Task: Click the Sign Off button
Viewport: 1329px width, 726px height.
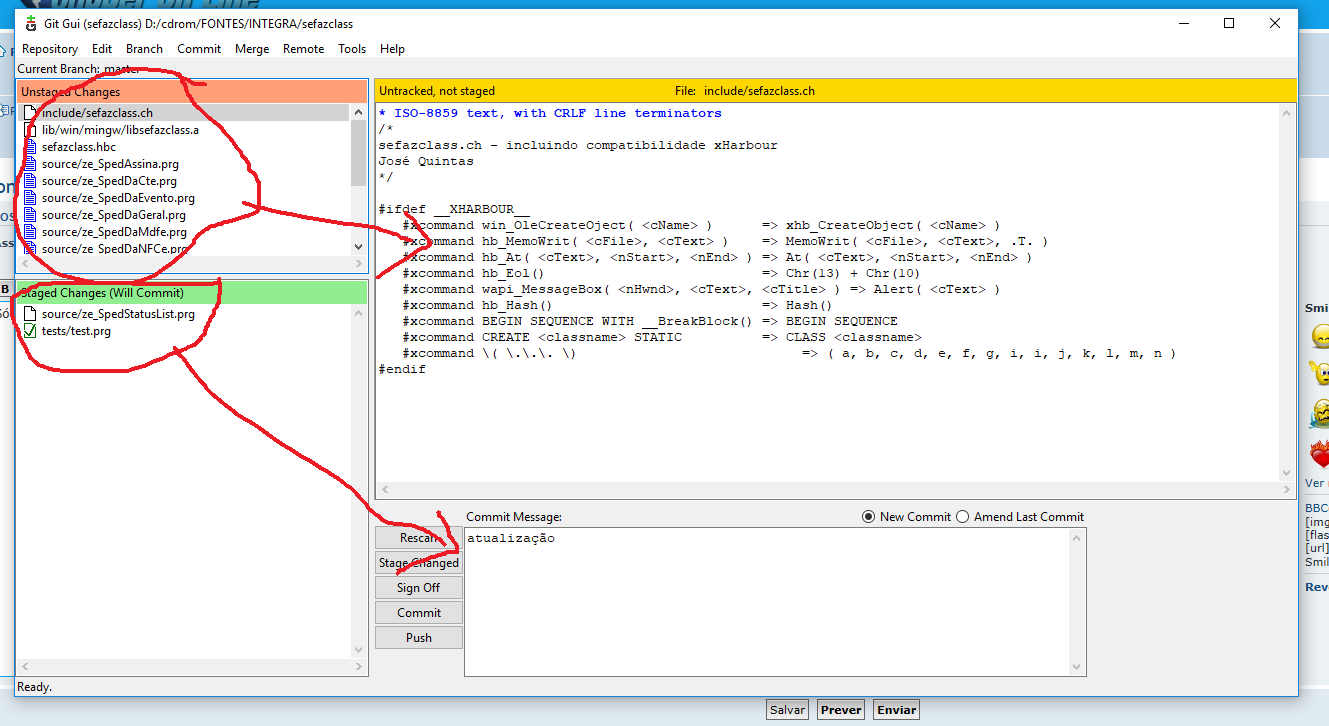Action: tap(418, 588)
